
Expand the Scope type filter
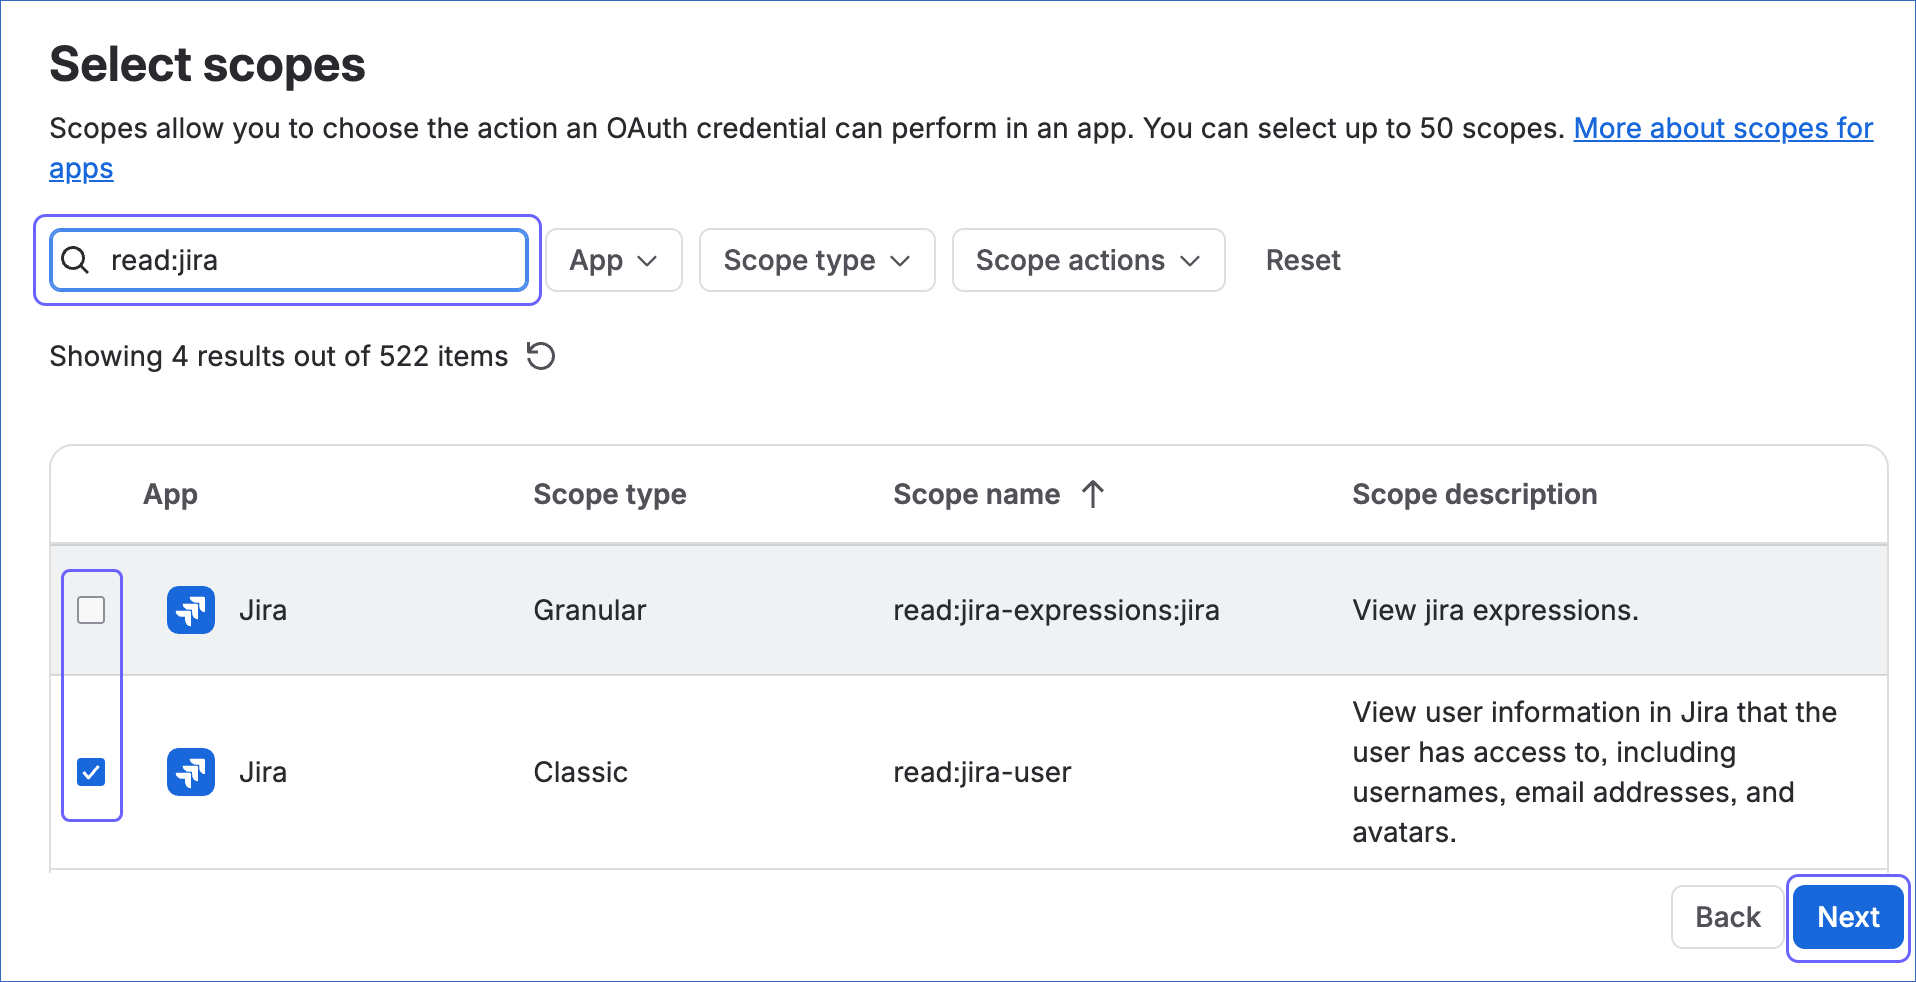[817, 260]
